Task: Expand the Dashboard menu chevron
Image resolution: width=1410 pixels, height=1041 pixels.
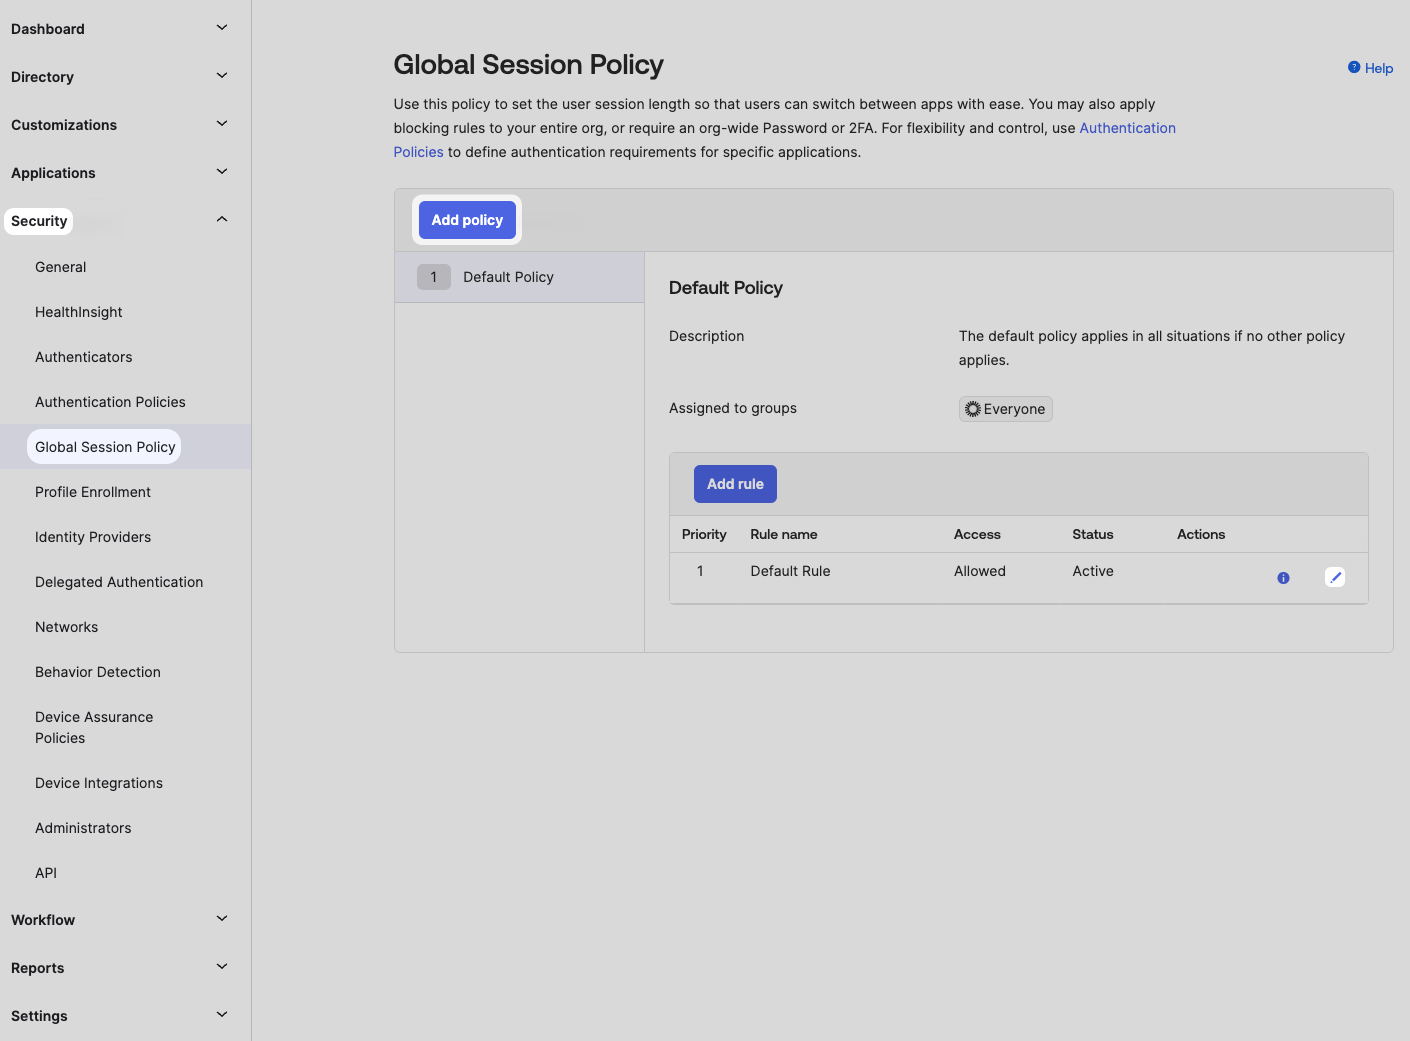Action: click(x=222, y=28)
